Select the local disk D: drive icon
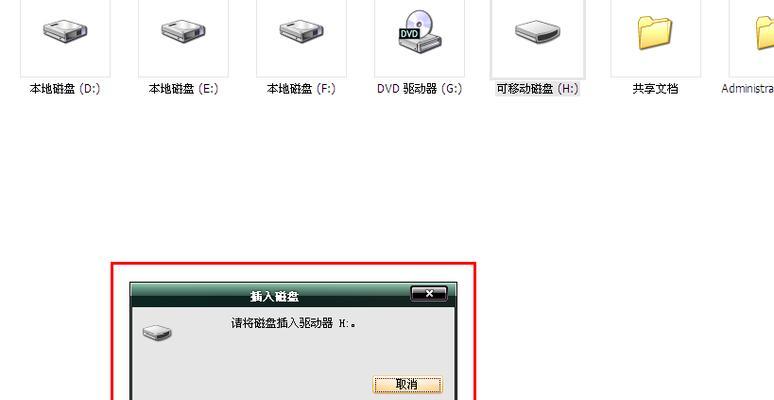Screen dimensions: 774x400 [x=65, y=31]
